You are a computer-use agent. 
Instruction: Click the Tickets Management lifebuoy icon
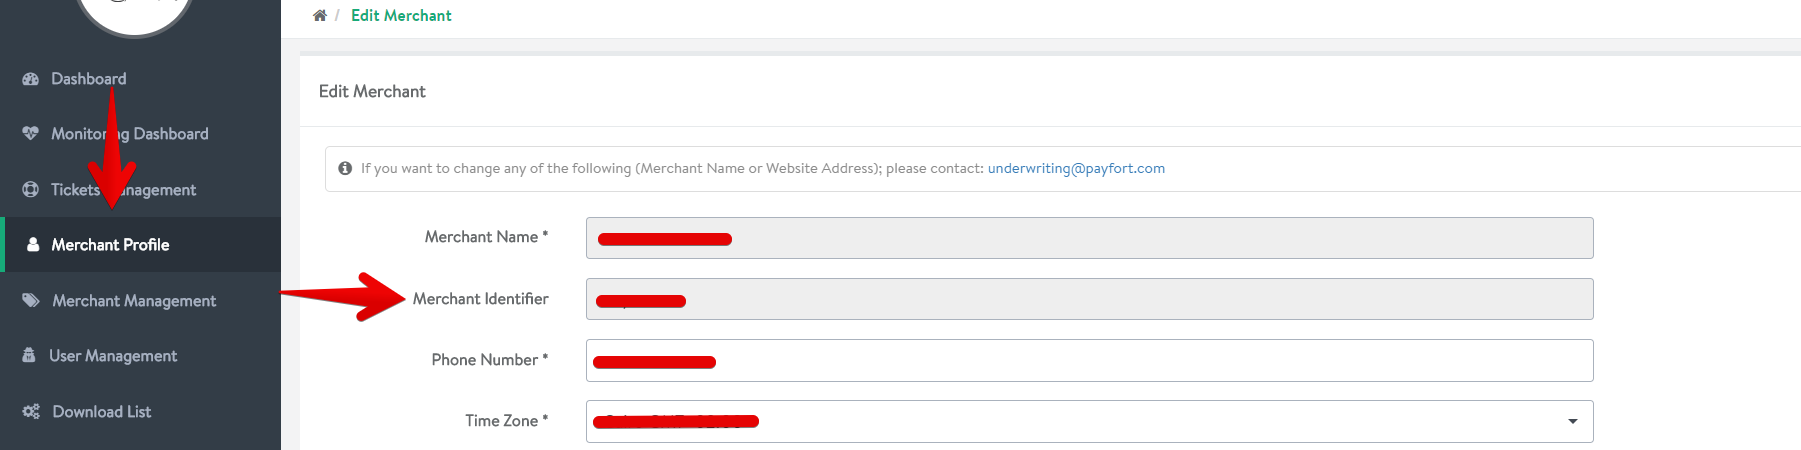31,189
